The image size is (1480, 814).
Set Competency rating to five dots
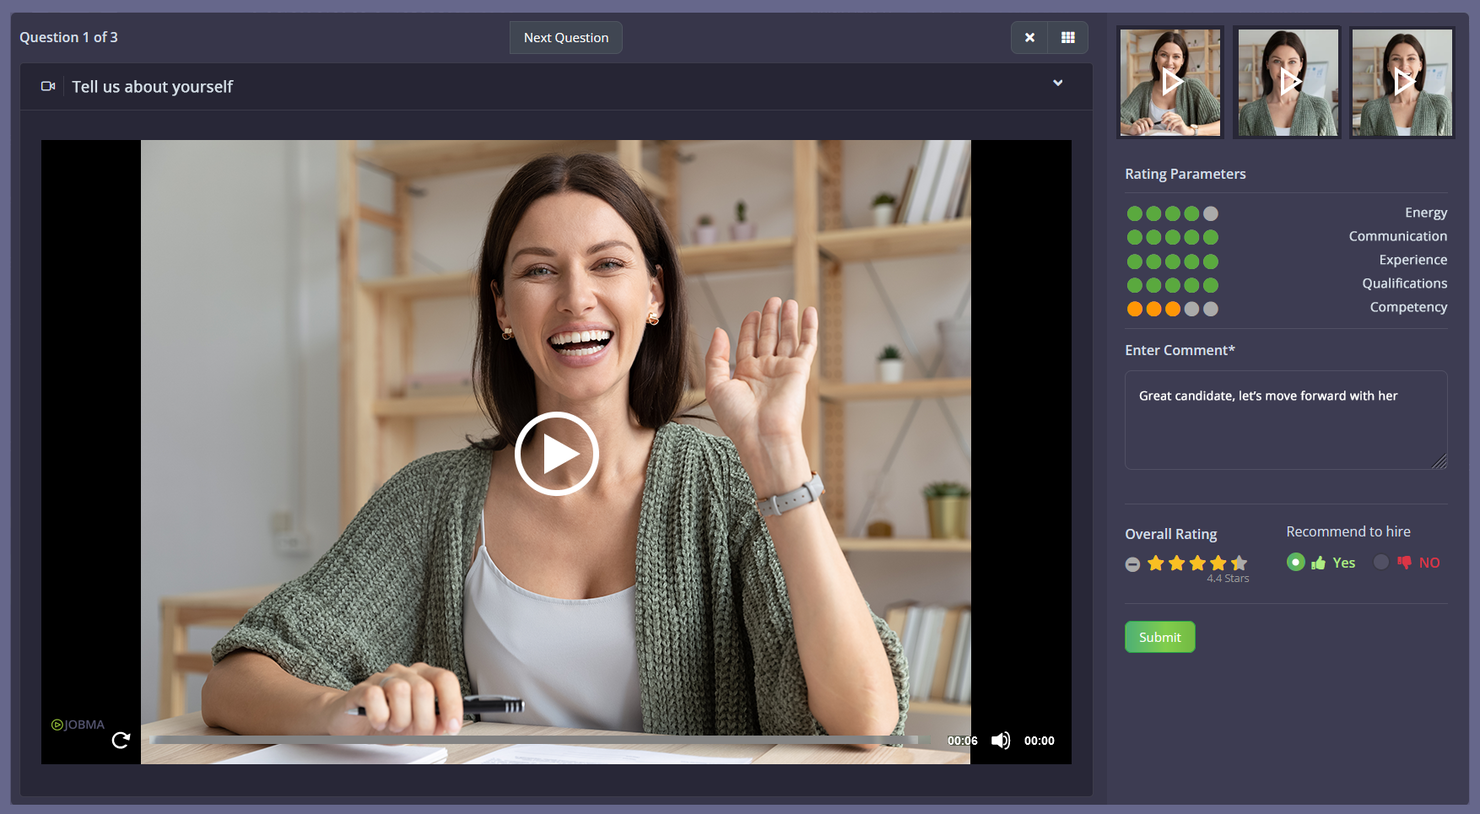pos(1210,309)
